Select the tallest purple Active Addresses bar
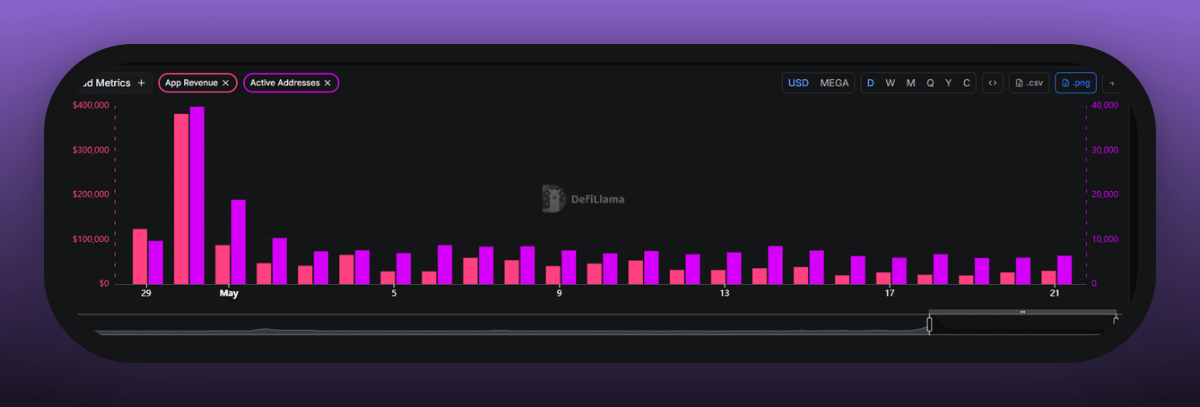This screenshot has height=407, width=1200. pyautogui.click(x=197, y=195)
